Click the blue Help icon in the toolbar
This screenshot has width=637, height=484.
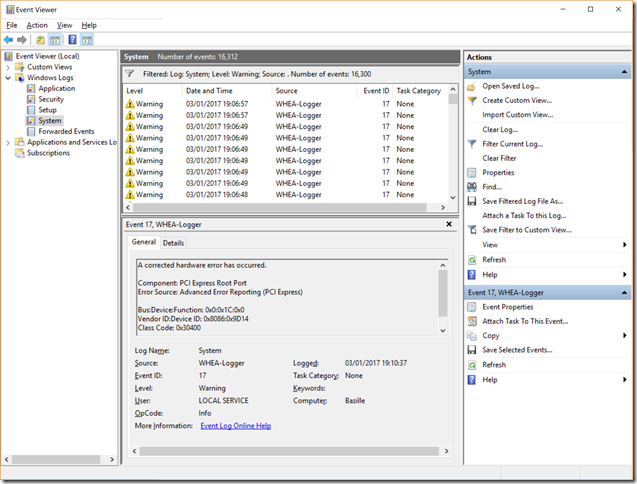(72, 40)
